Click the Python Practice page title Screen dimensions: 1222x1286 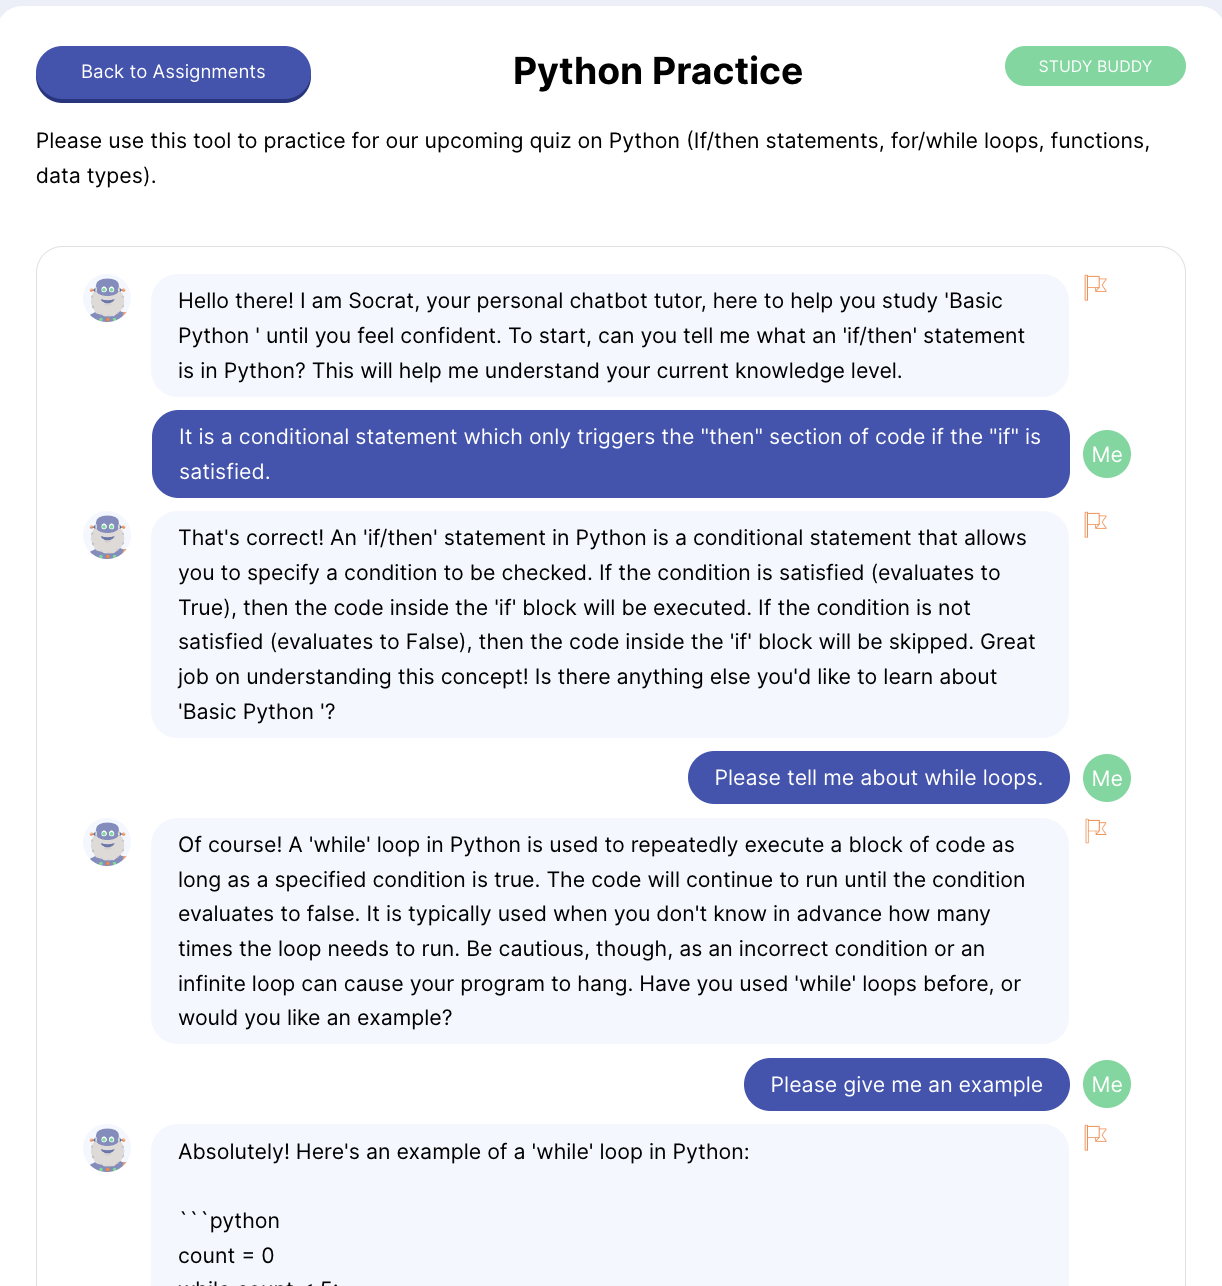point(657,71)
